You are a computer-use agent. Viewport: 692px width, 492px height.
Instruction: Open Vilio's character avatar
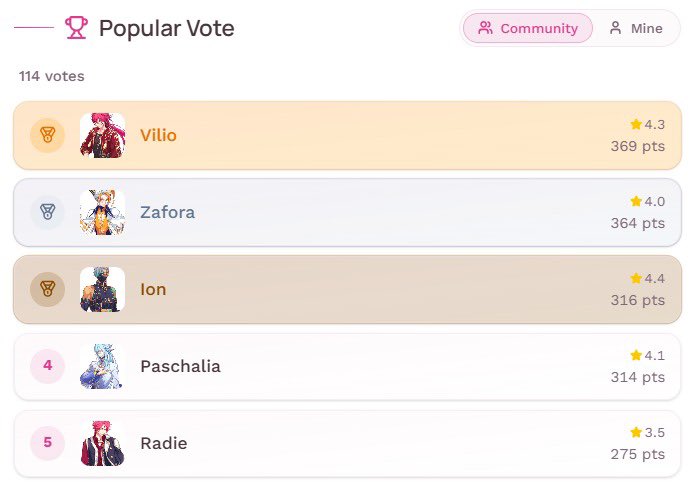click(102, 135)
